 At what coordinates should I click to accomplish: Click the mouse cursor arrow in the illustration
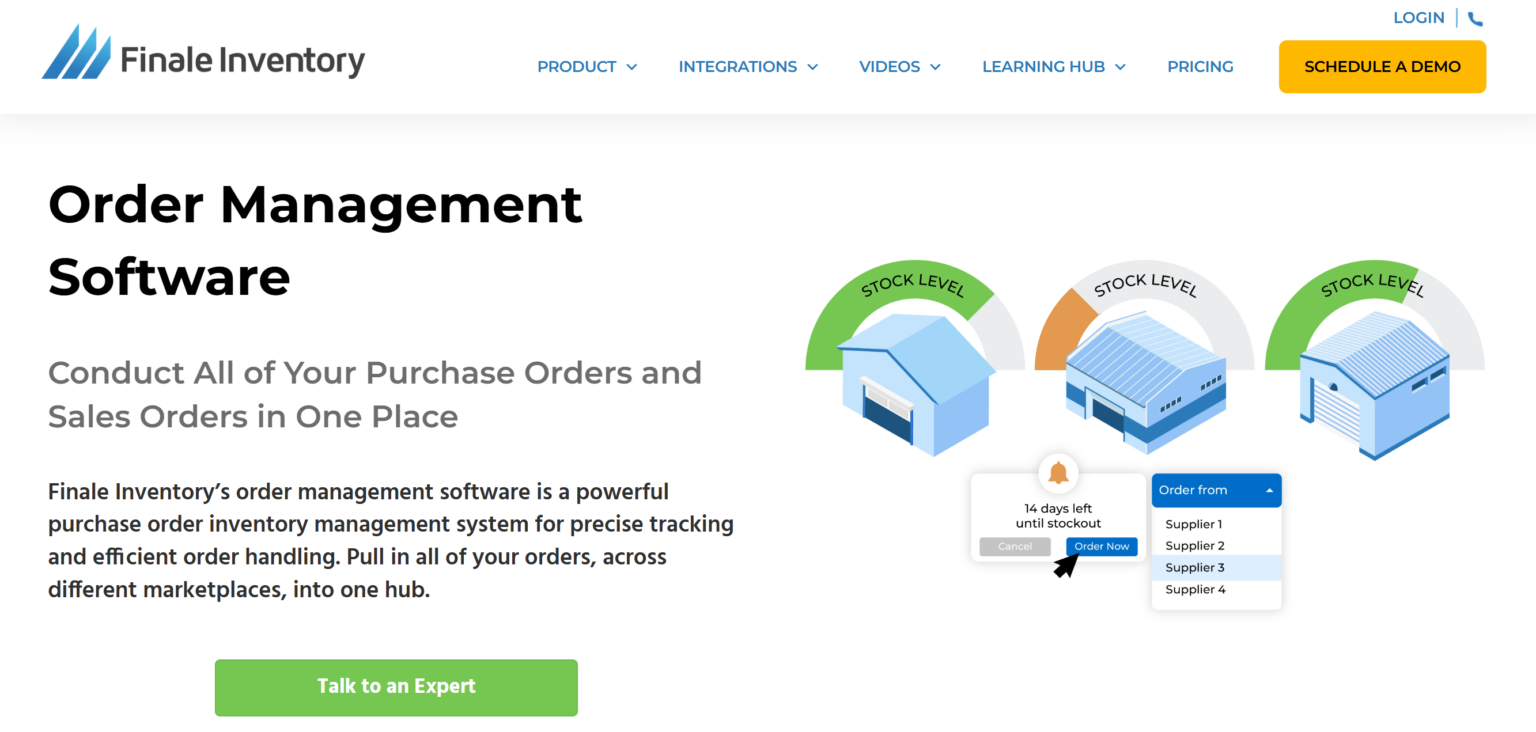coord(1066,565)
